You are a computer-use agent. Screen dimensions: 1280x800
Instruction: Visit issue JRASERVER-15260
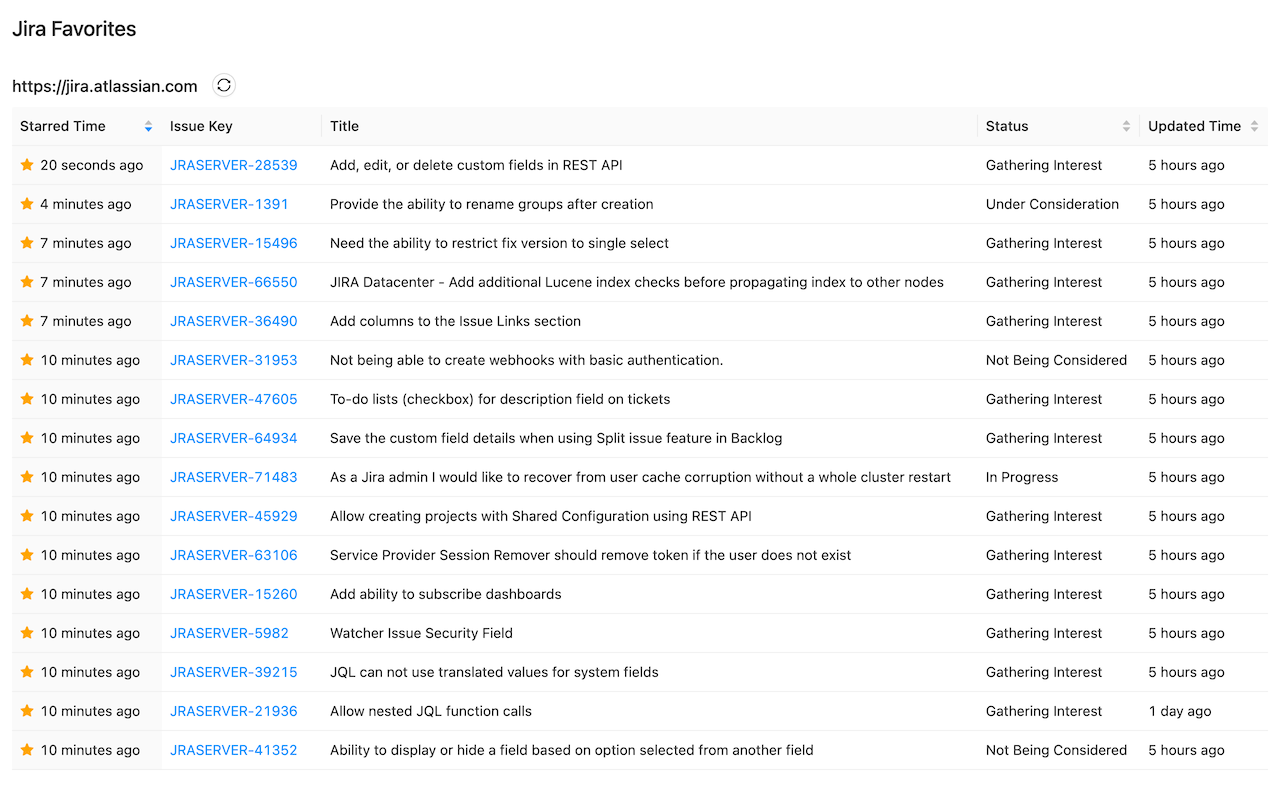pyautogui.click(x=233, y=594)
